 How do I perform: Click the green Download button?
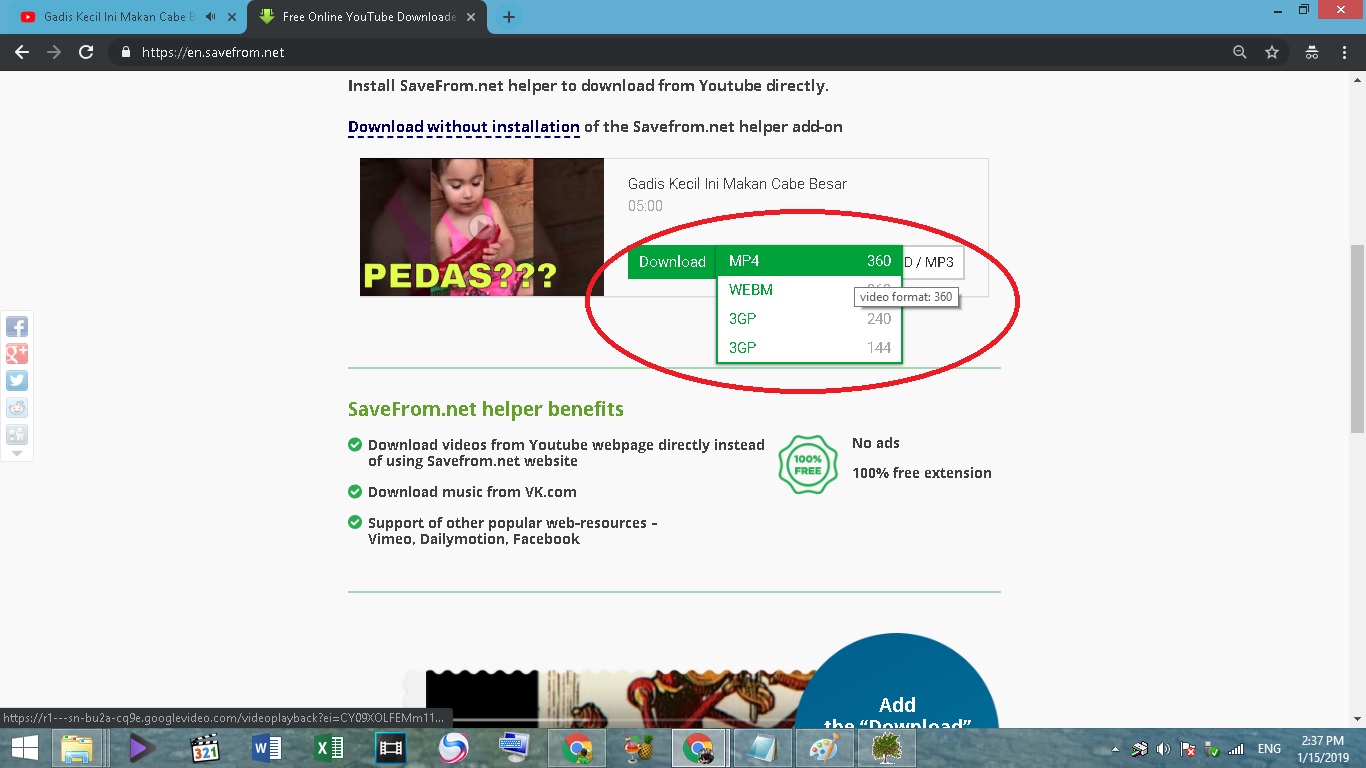tap(672, 262)
